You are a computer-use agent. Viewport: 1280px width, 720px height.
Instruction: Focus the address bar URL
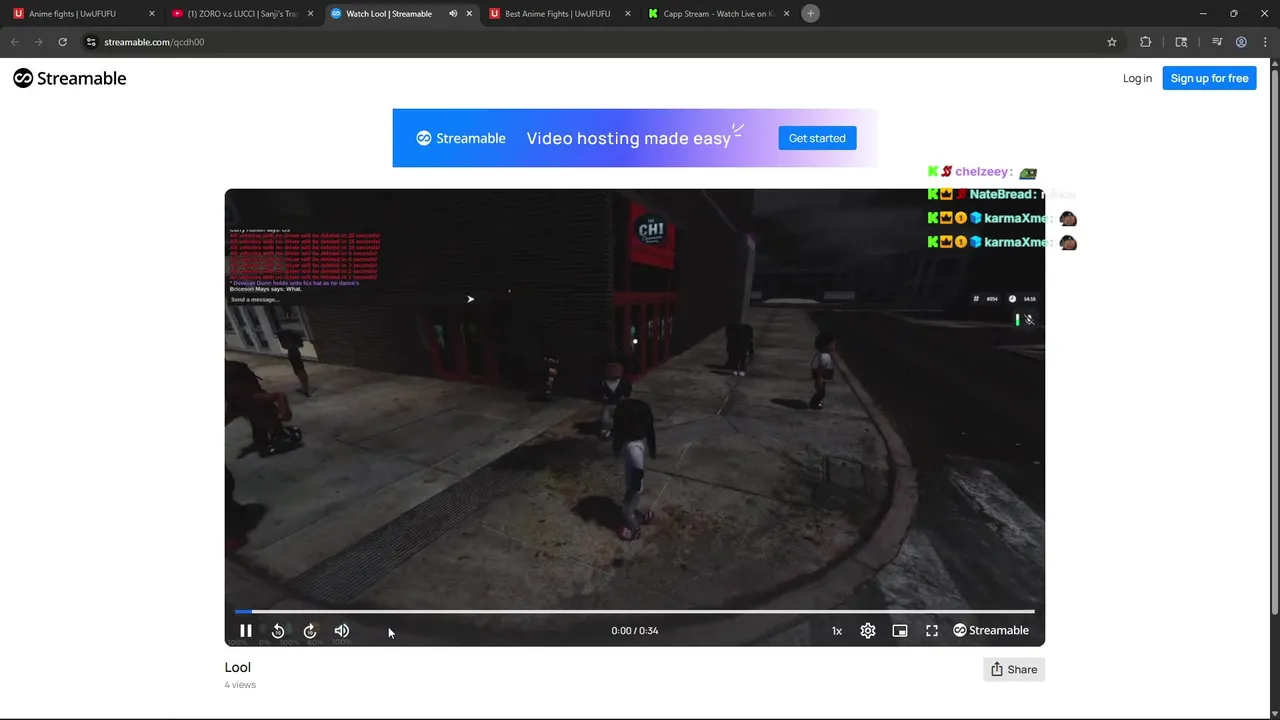click(154, 42)
